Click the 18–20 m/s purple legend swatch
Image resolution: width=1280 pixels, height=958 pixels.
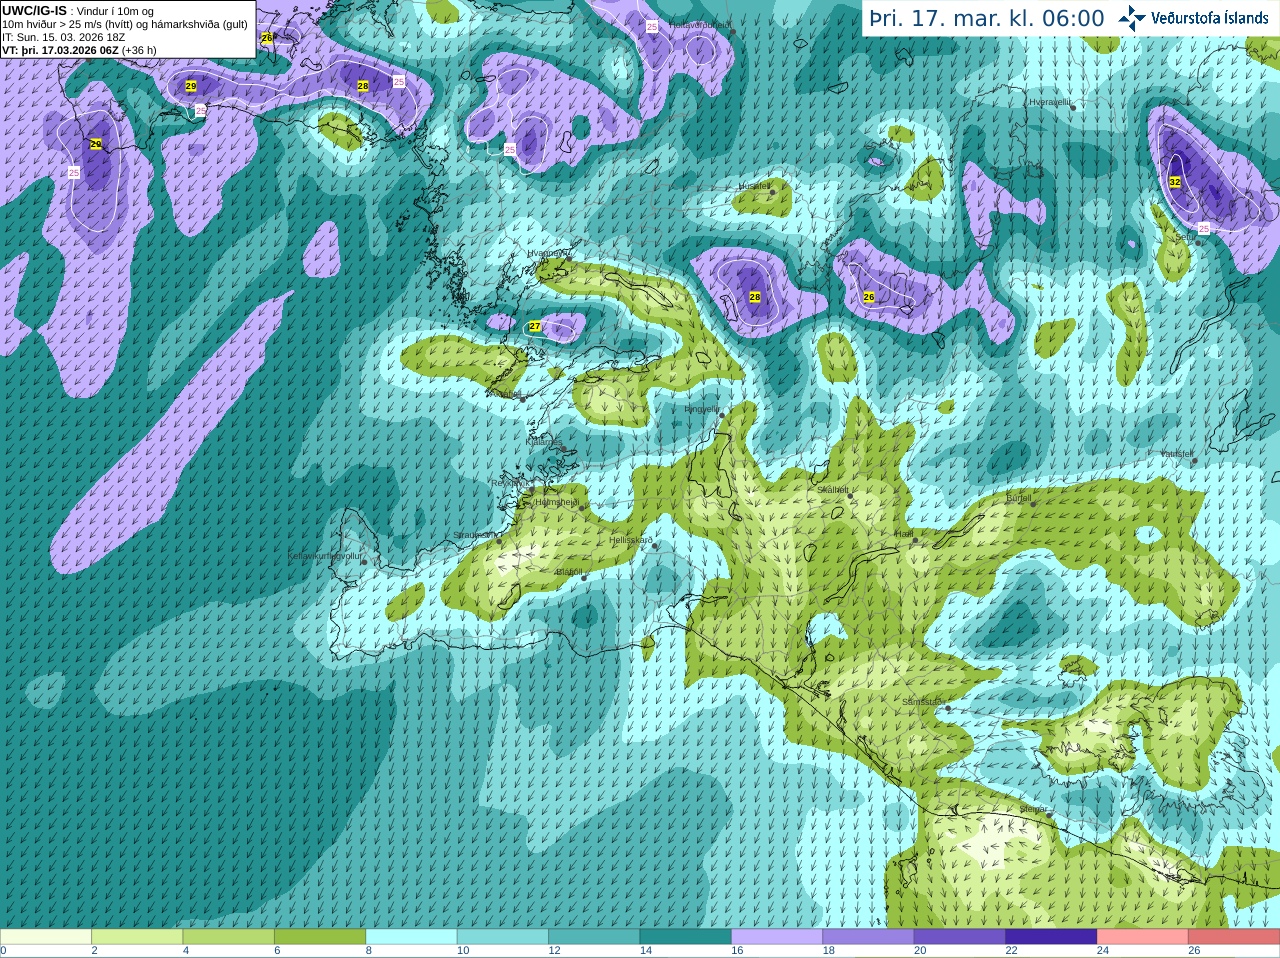point(868,937)
